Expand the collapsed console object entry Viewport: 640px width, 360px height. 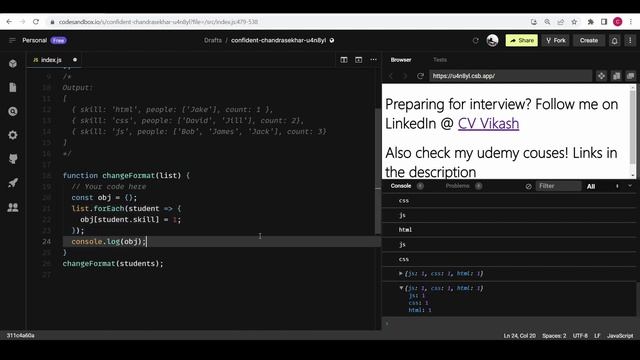coord(401,273)
